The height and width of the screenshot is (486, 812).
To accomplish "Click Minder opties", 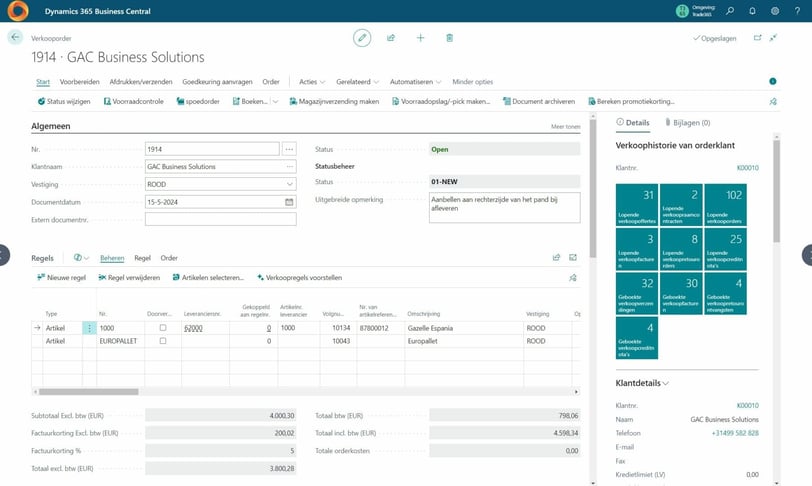I will point(472,82).
